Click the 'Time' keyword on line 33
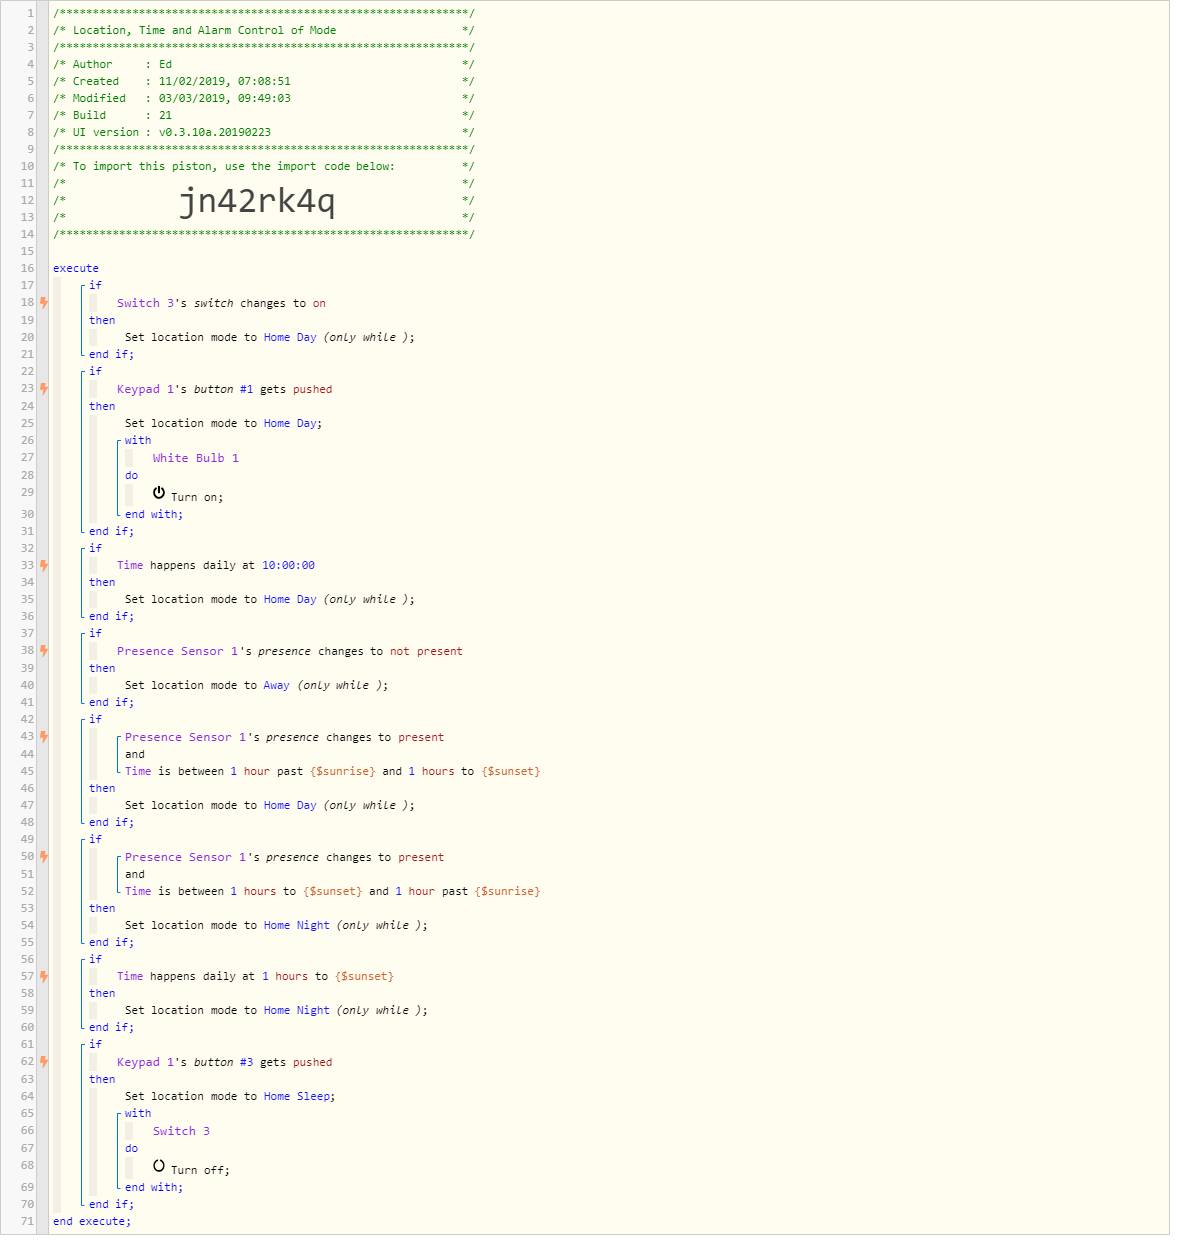This screenshot has height=1240, width=1178. 130,565
